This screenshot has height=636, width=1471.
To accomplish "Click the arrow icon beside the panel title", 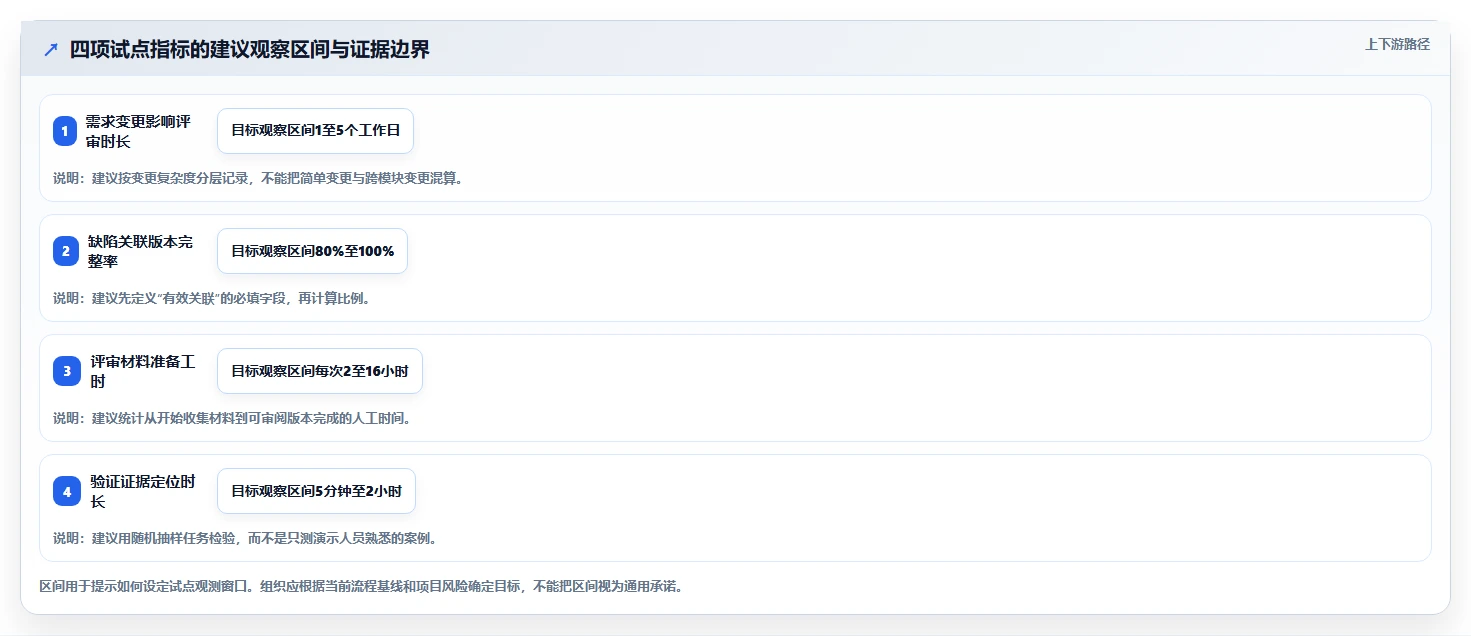I will click(x=51, y=50).
